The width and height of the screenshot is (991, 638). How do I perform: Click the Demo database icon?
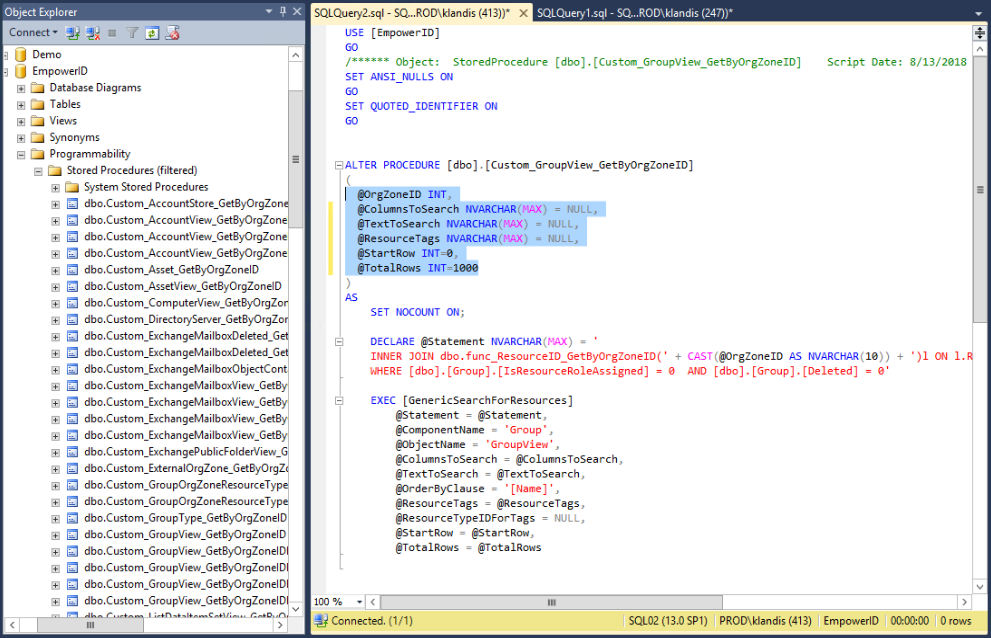tap(21, 54)
